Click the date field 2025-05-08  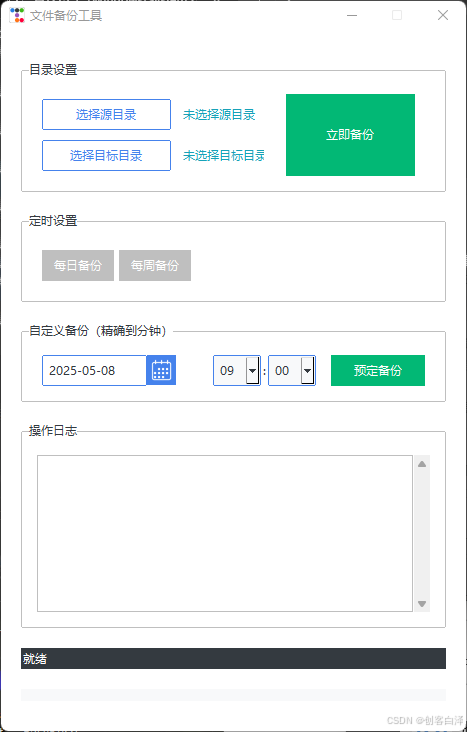94,371
